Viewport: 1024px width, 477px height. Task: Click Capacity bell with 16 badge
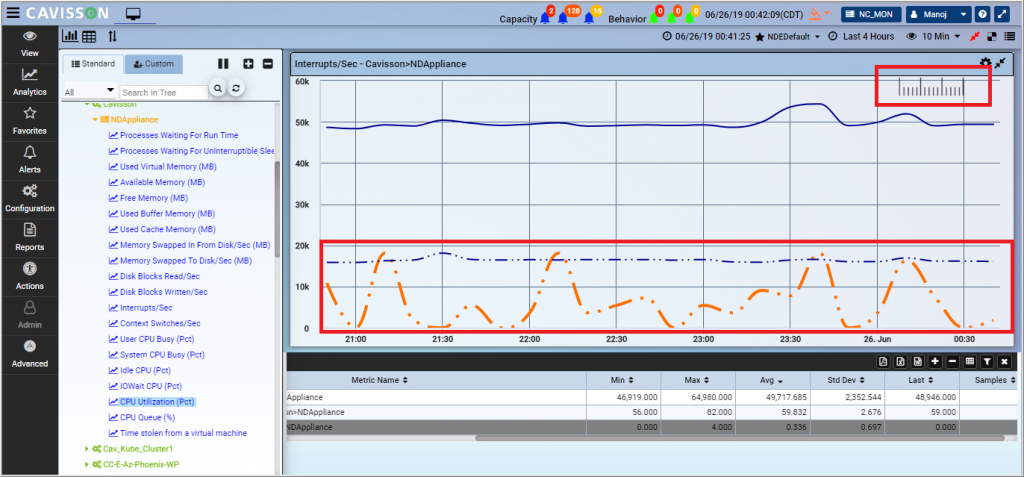(590, 18)
